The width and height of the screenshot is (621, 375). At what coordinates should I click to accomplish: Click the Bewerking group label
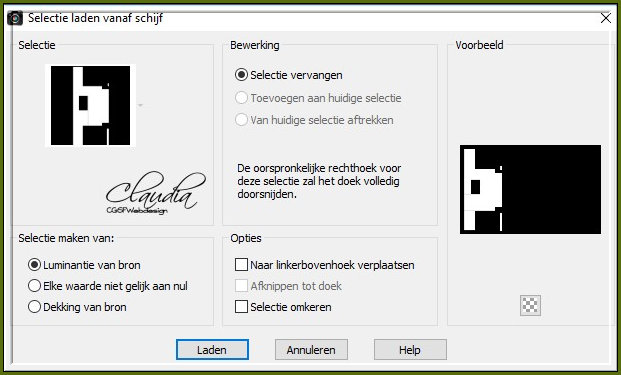255,45
